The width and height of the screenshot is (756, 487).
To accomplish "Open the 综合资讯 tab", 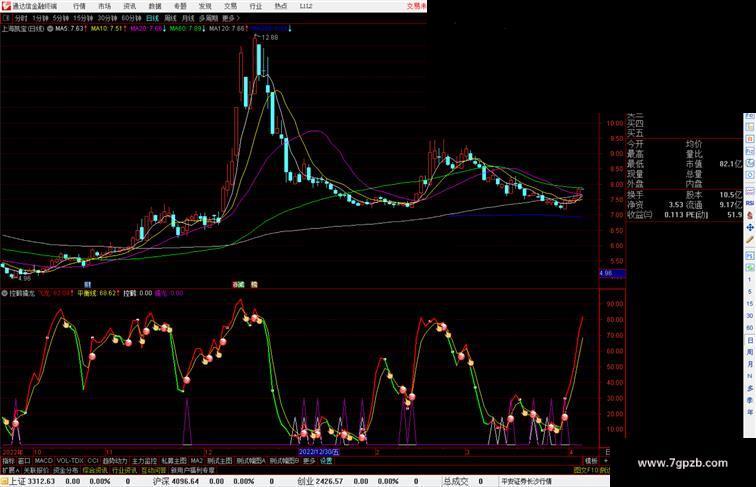I will coord(95,470).
